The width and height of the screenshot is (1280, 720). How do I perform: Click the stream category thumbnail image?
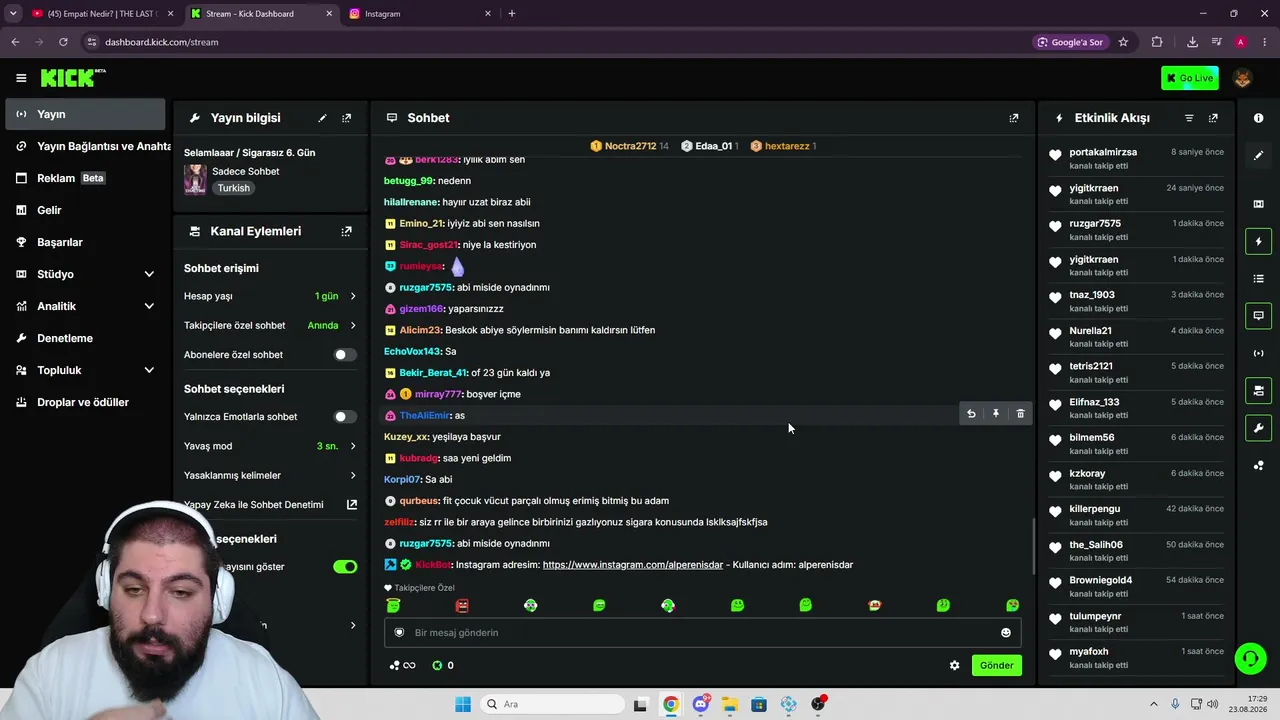[195, 180]
